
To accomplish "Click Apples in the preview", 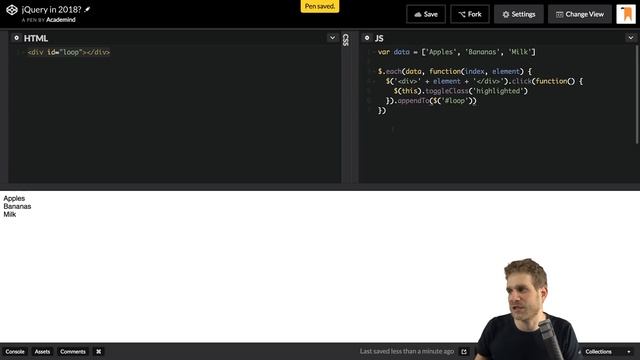I will [14, 198].
